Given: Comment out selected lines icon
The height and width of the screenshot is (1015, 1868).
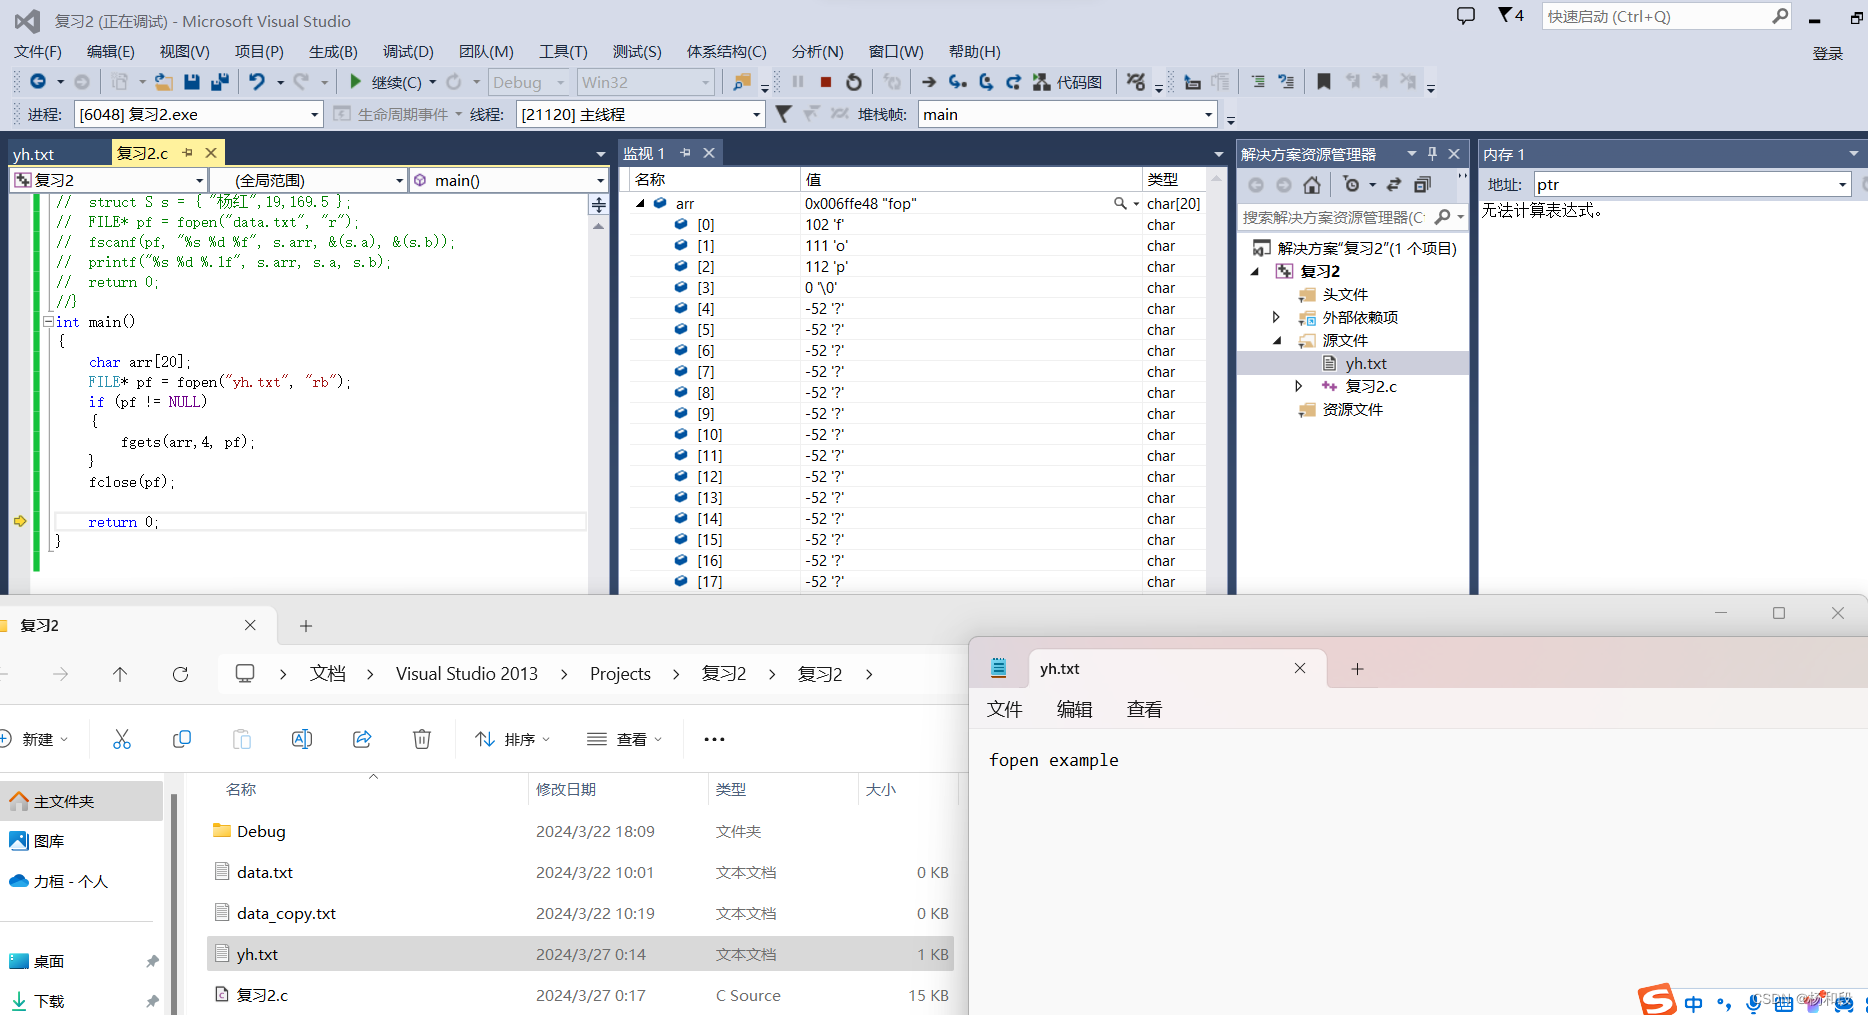Looking at the screenshot, I should [x=1258, y=82].
